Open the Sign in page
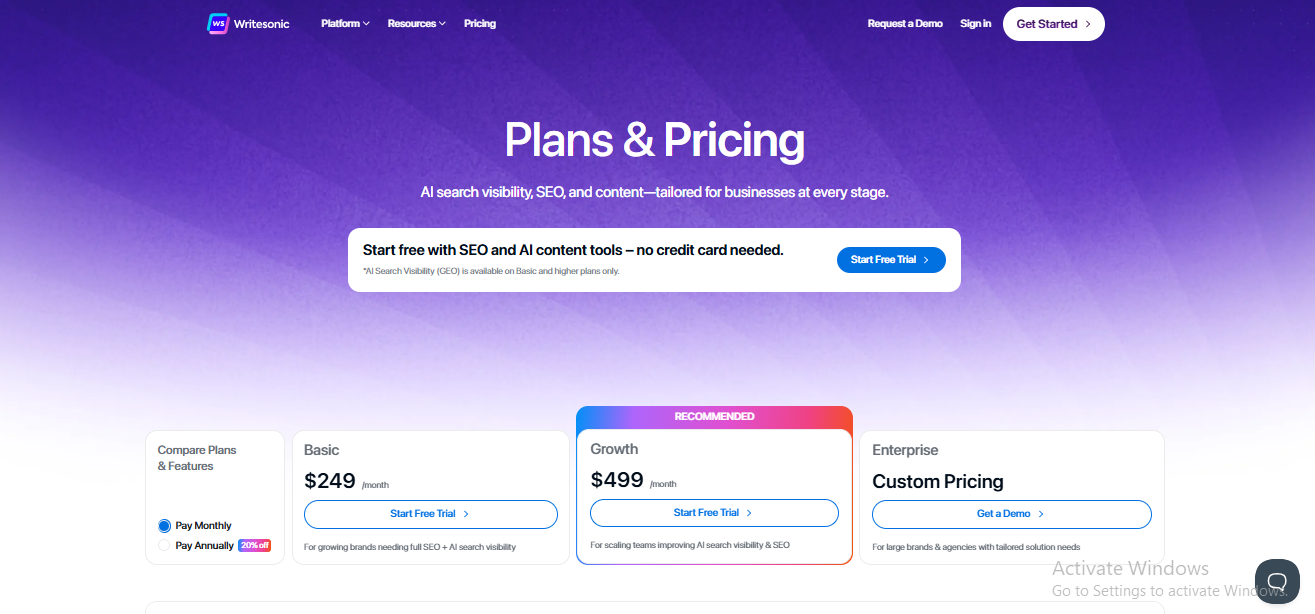The image size is (1315, 614). tap(975, 23)
